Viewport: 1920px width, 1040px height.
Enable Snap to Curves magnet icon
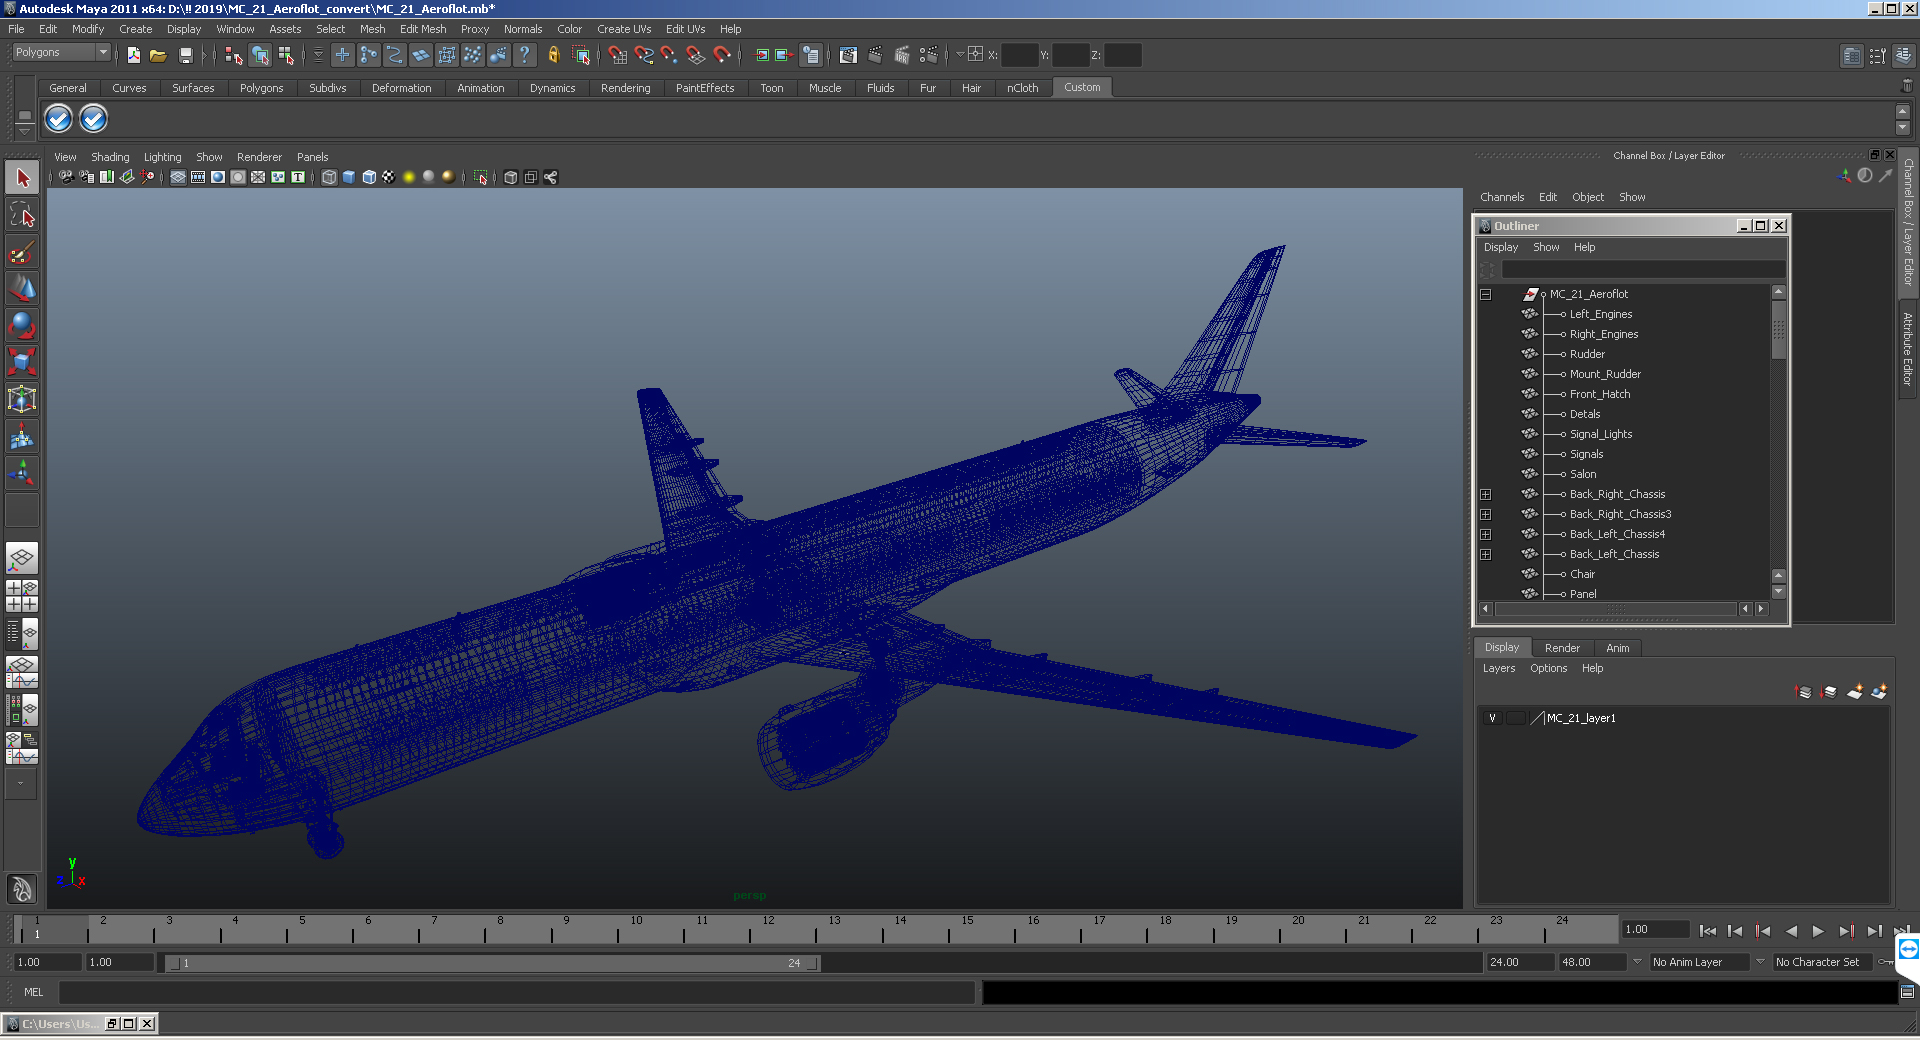pyautogui.click(x=644, y=55)
